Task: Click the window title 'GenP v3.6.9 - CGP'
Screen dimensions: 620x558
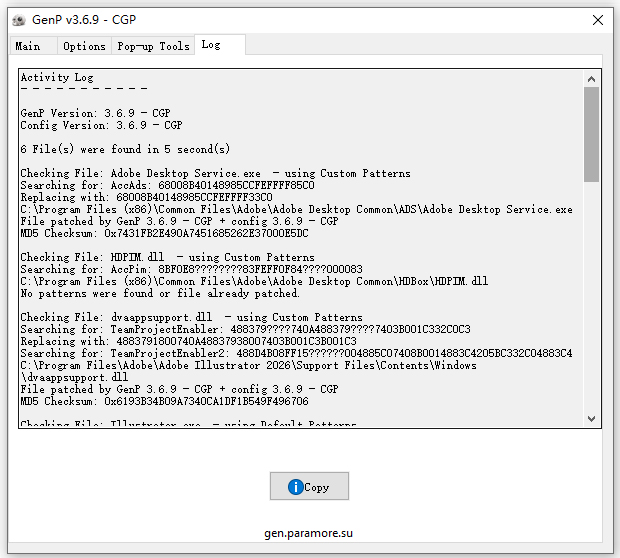Action: click(x=84, y=20)
